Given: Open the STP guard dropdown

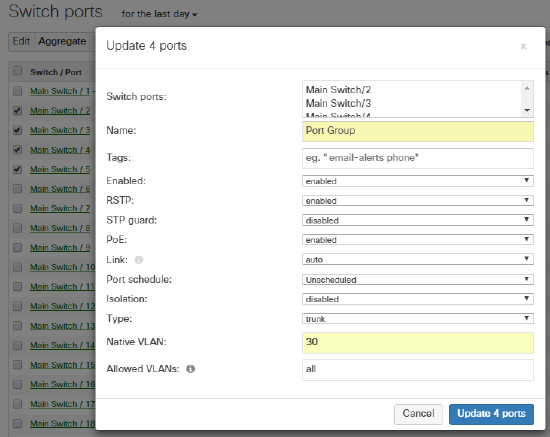Looking at the screenshot, I should pyautogui.click(x=418, y=220).
